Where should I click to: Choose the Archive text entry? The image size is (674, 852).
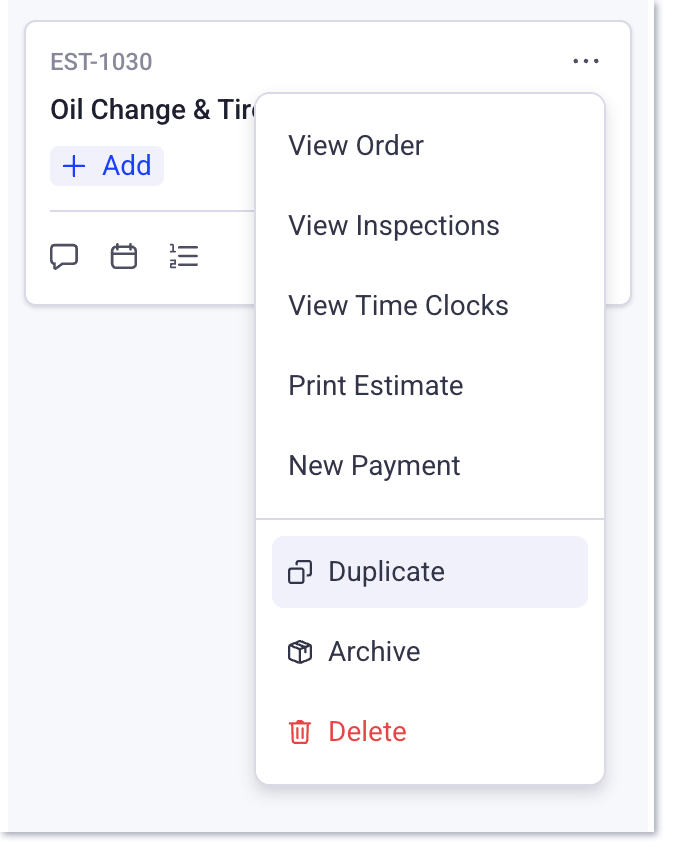tap(374, 651)
